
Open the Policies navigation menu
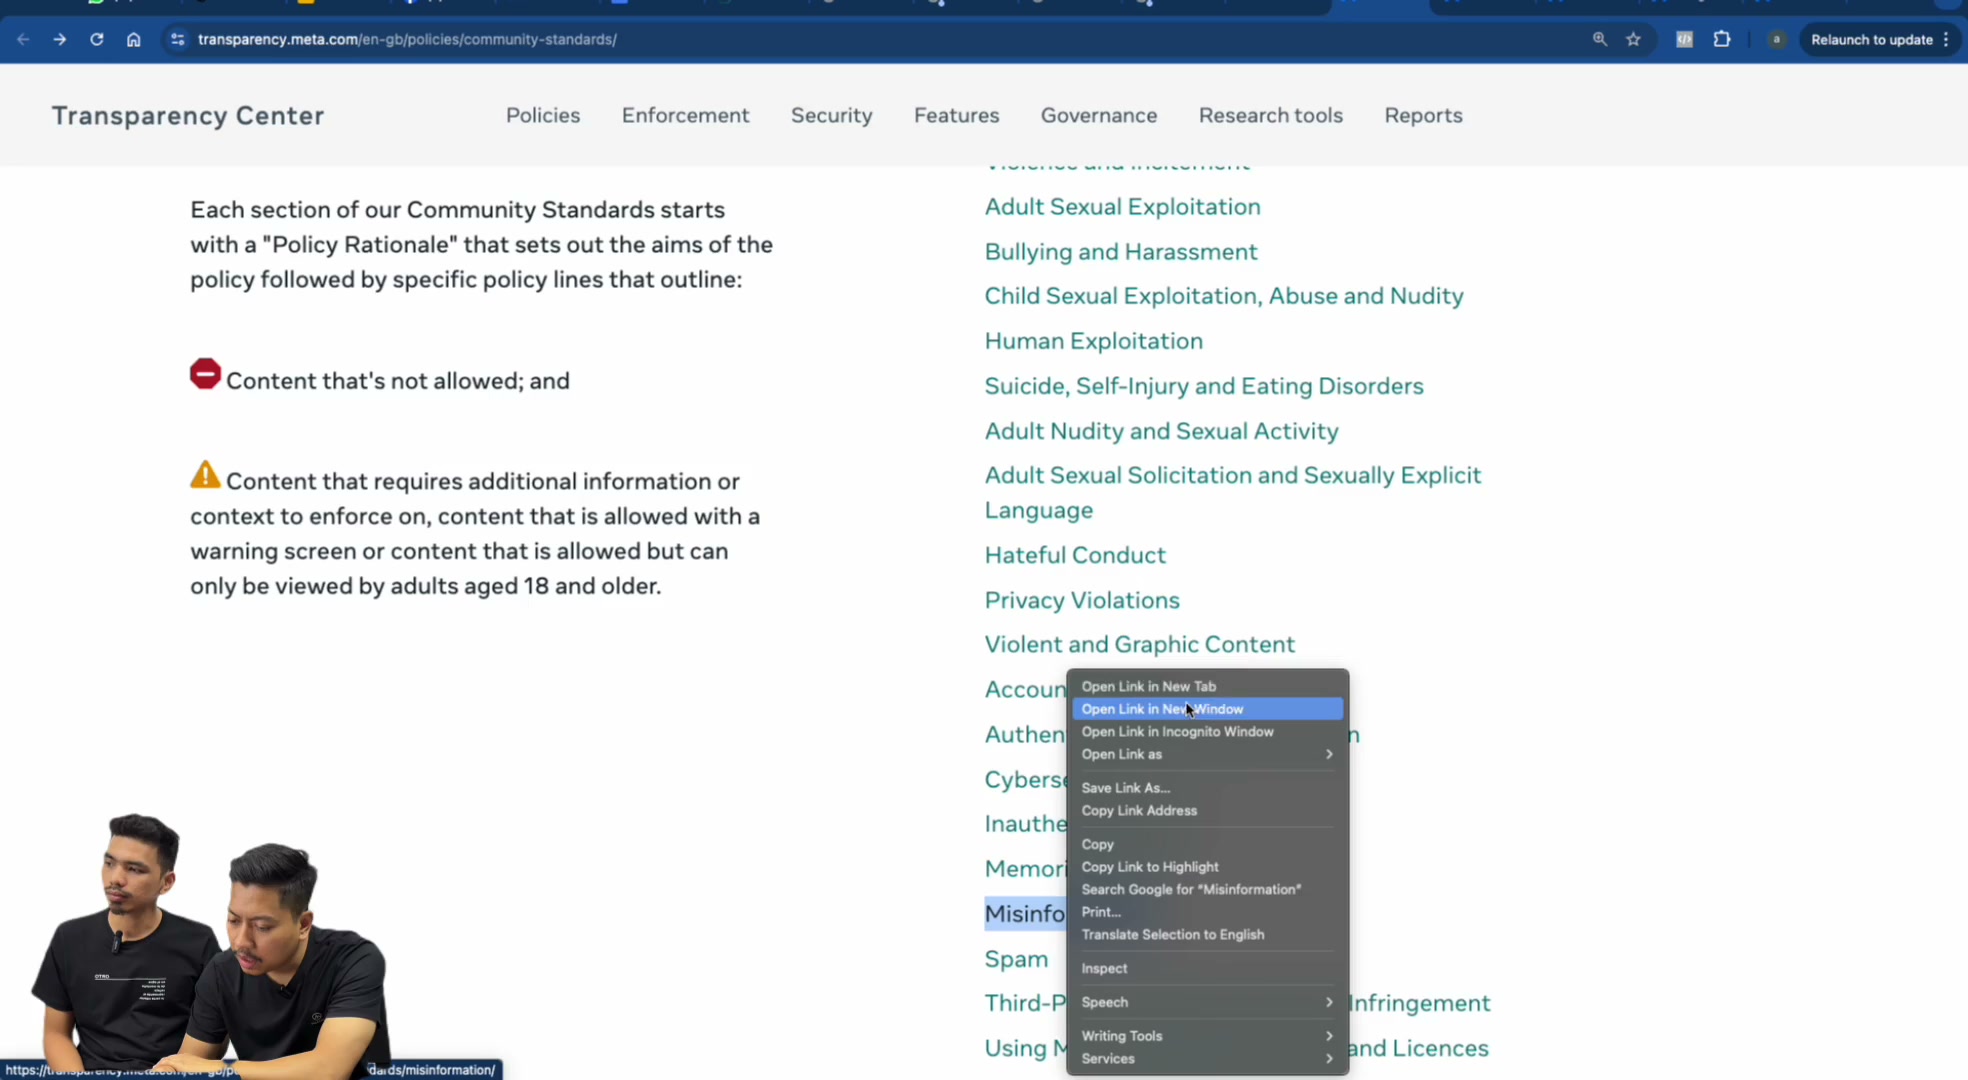543,115
